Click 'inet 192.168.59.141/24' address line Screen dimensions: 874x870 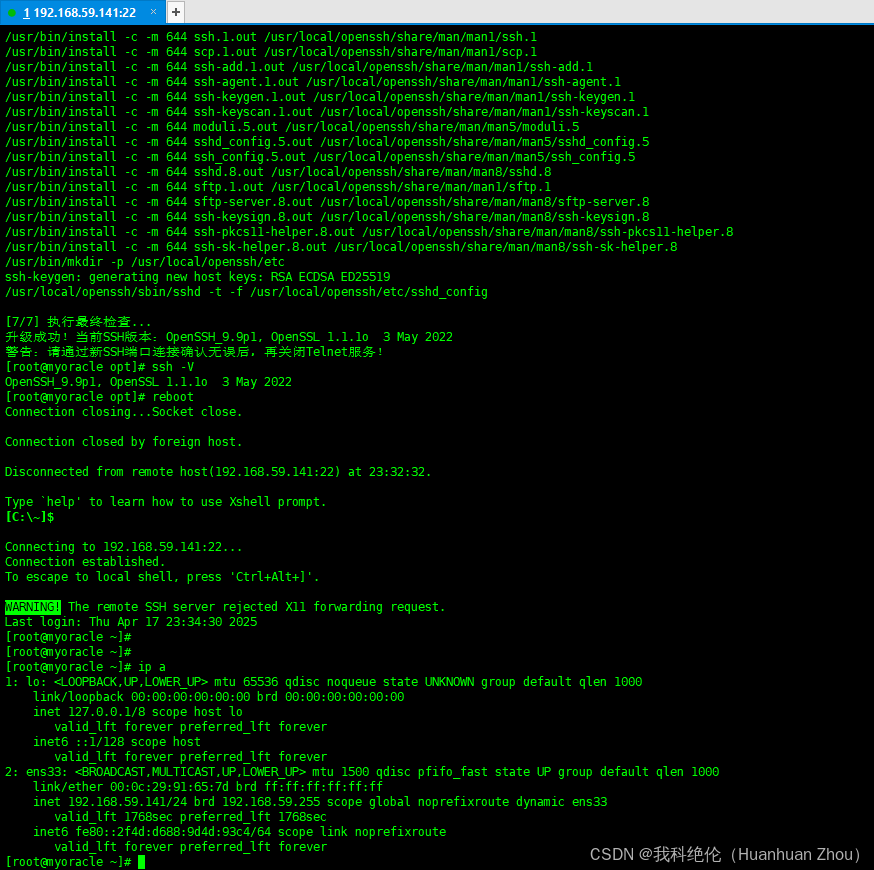click(x=320, y=802)
